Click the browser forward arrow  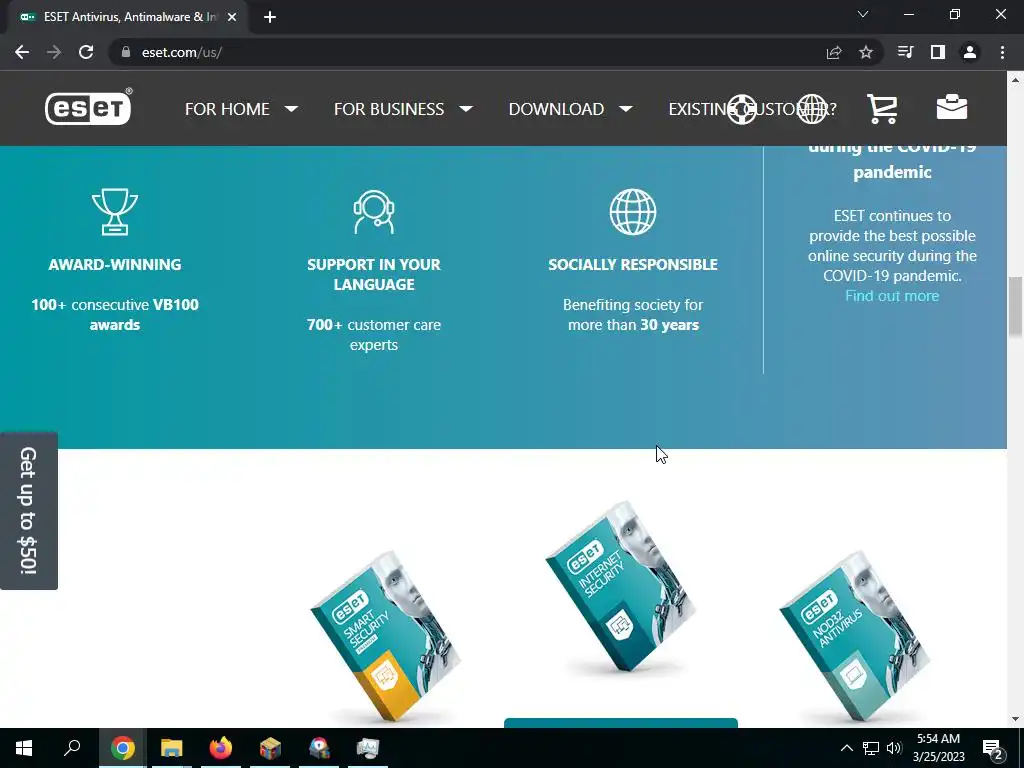pyautogui.click(x=54, y=52)
